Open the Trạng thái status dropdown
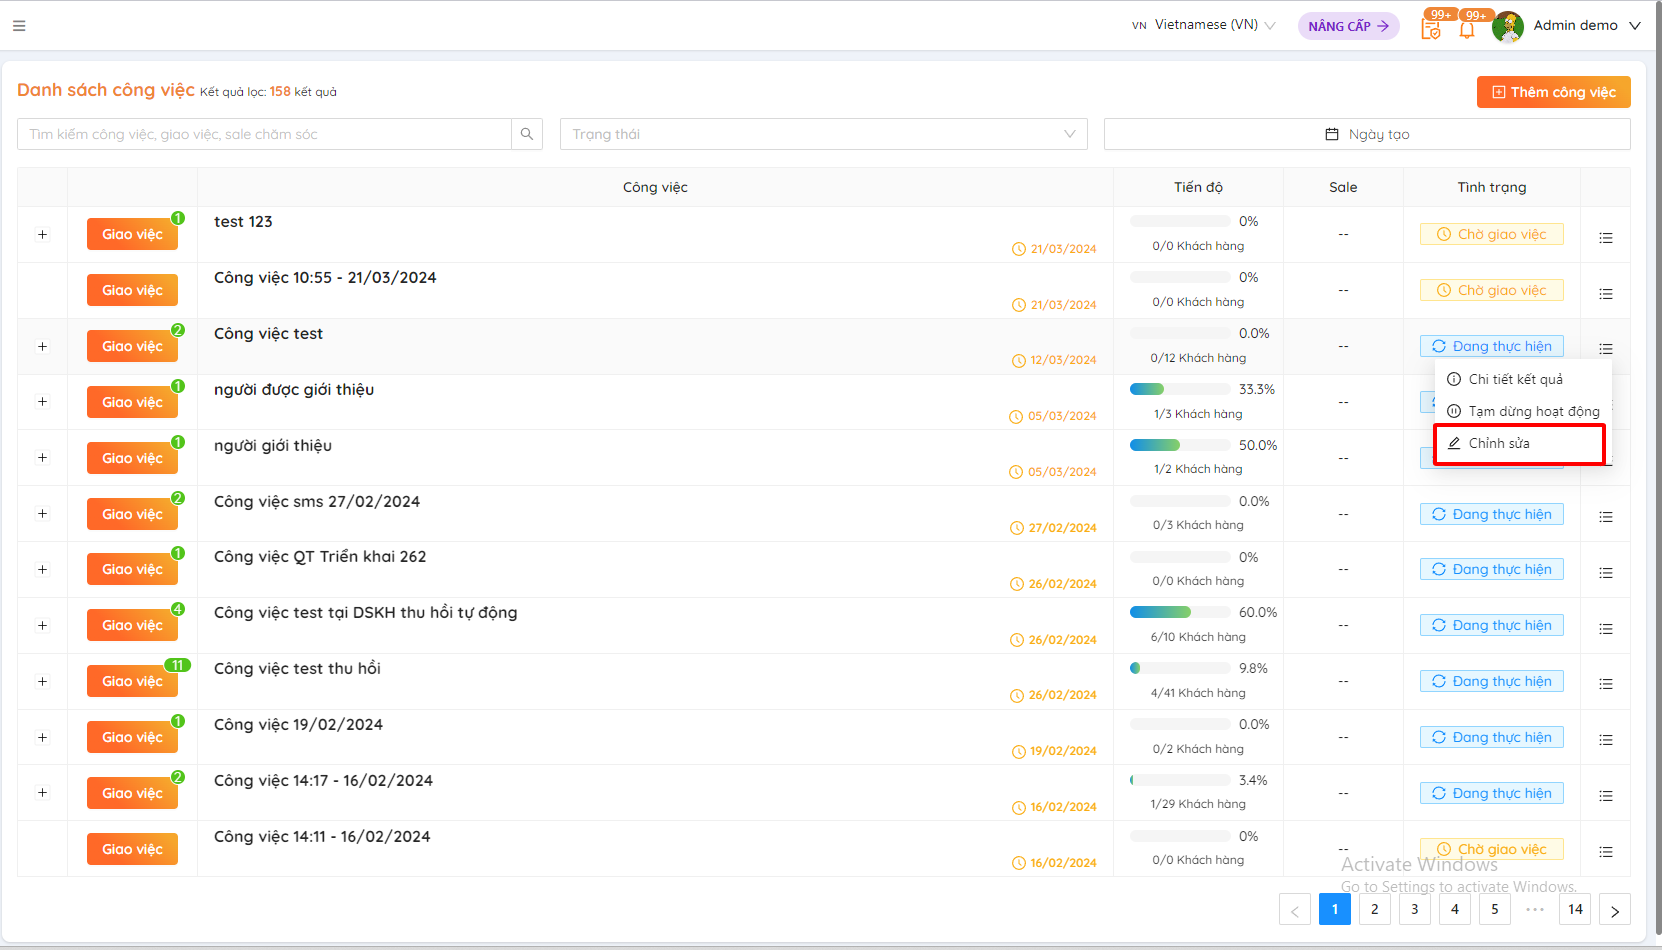The width and height of the screenshot is (1662, 950). 824,134
